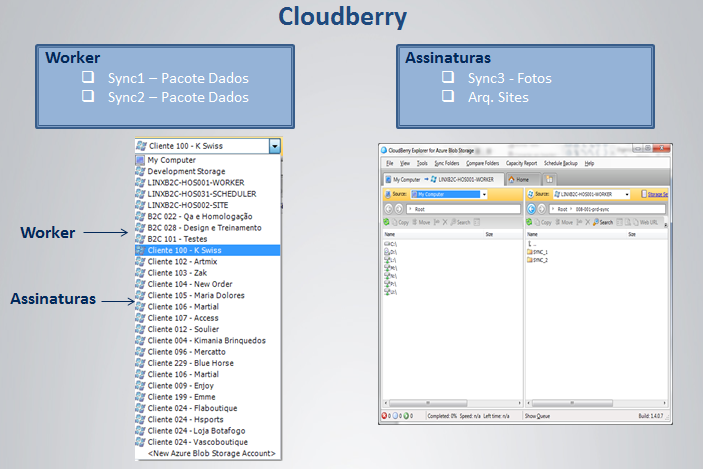Select the SYNC_2 folder
This screenshot has height=469, width=703.
pyautogui.click(x=538, y=260)
